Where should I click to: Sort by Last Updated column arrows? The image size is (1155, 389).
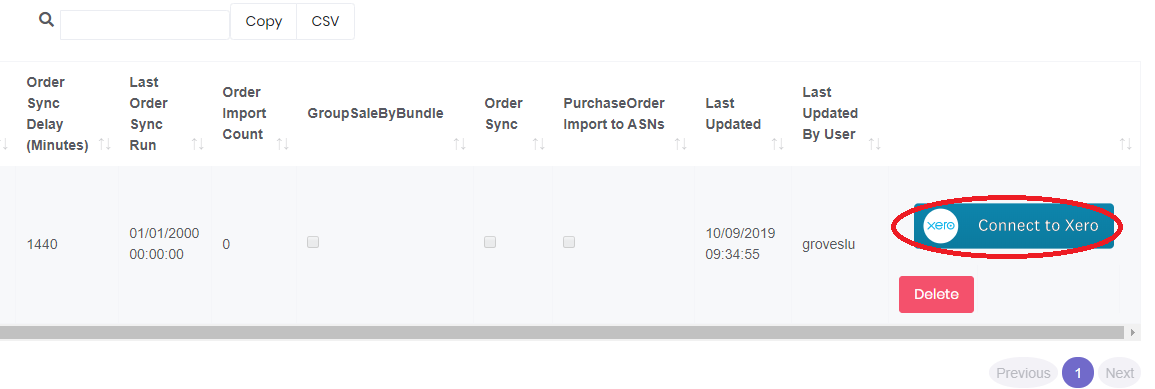click(x=778, y=144)
